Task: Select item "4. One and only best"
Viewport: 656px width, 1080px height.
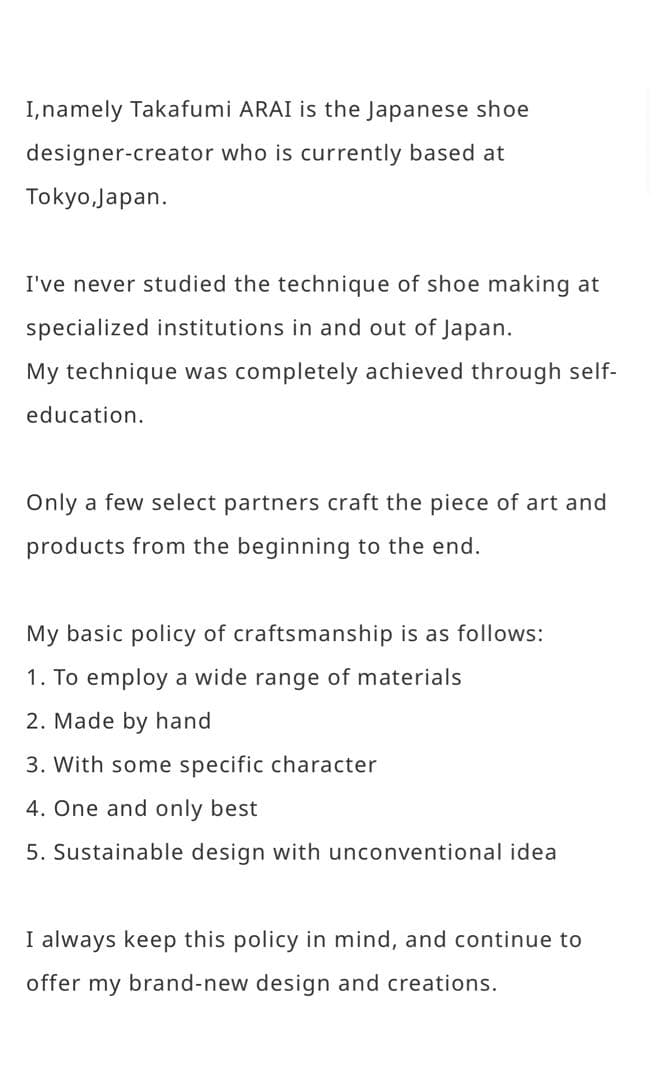Action: [x=142, y=809]
